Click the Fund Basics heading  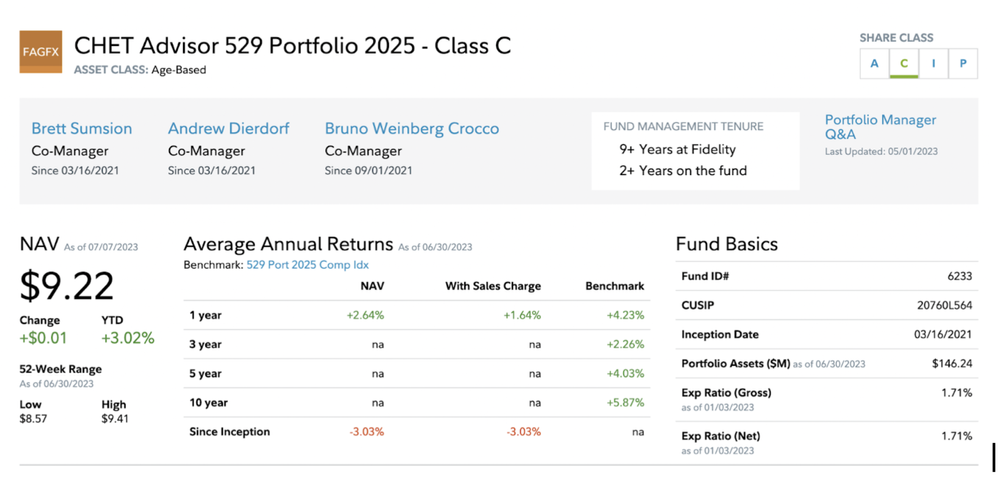pyautogui.click(x=726, y=244)
